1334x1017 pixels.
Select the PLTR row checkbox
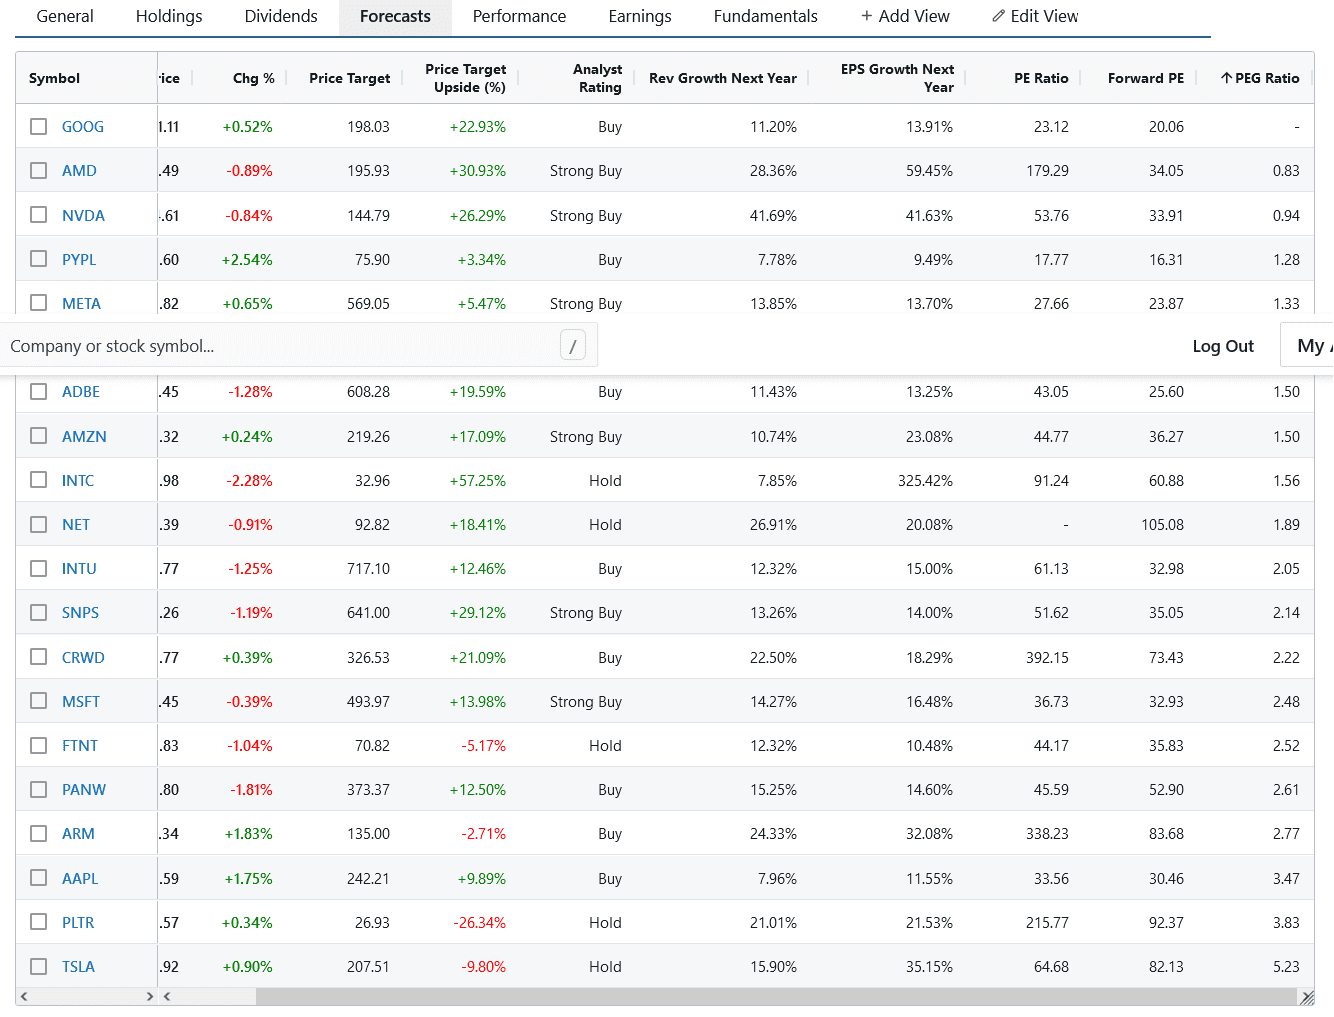pos(39,922)
